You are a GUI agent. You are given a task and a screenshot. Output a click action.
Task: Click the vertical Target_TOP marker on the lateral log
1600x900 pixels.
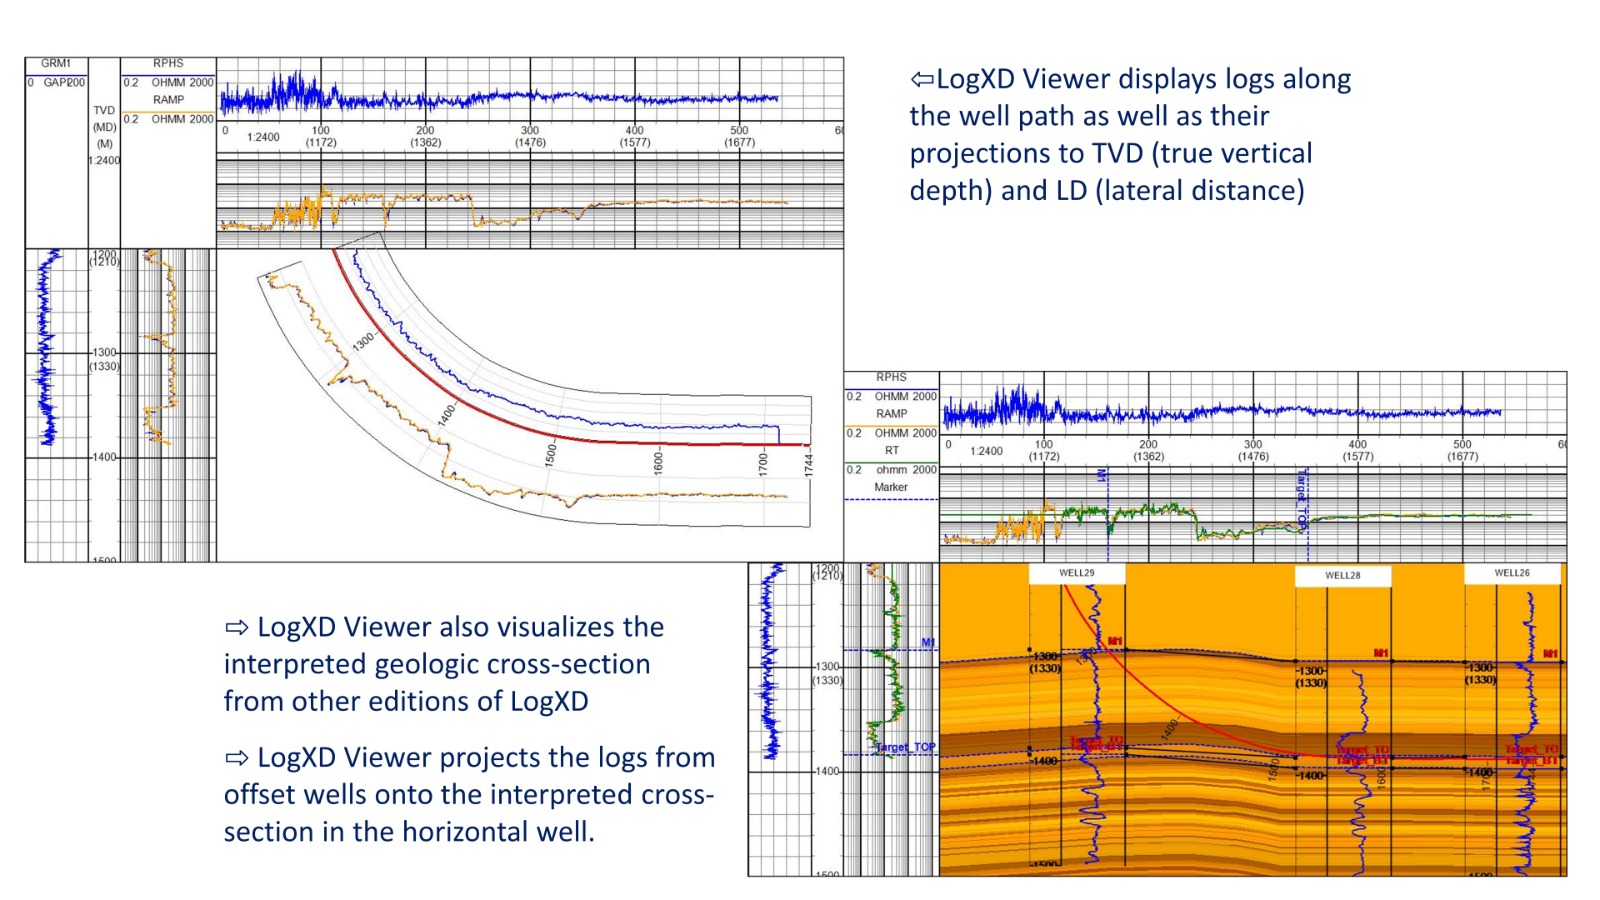click(x=1302, y=499)
